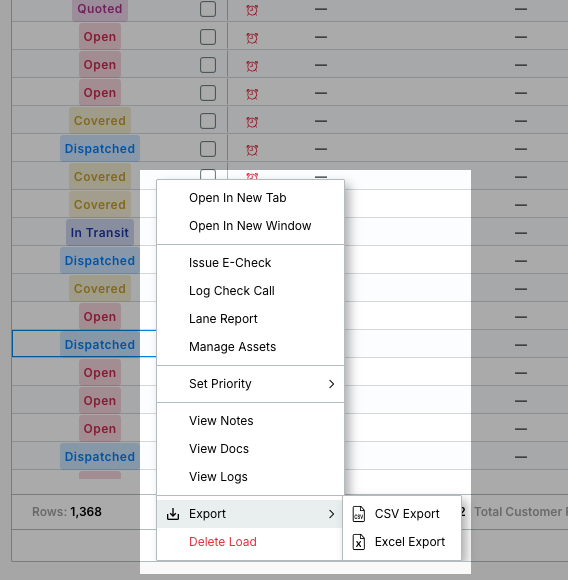568x580 pixels.
Task: Expand the Export submenu chevron
Action: [x=331, y=514]
